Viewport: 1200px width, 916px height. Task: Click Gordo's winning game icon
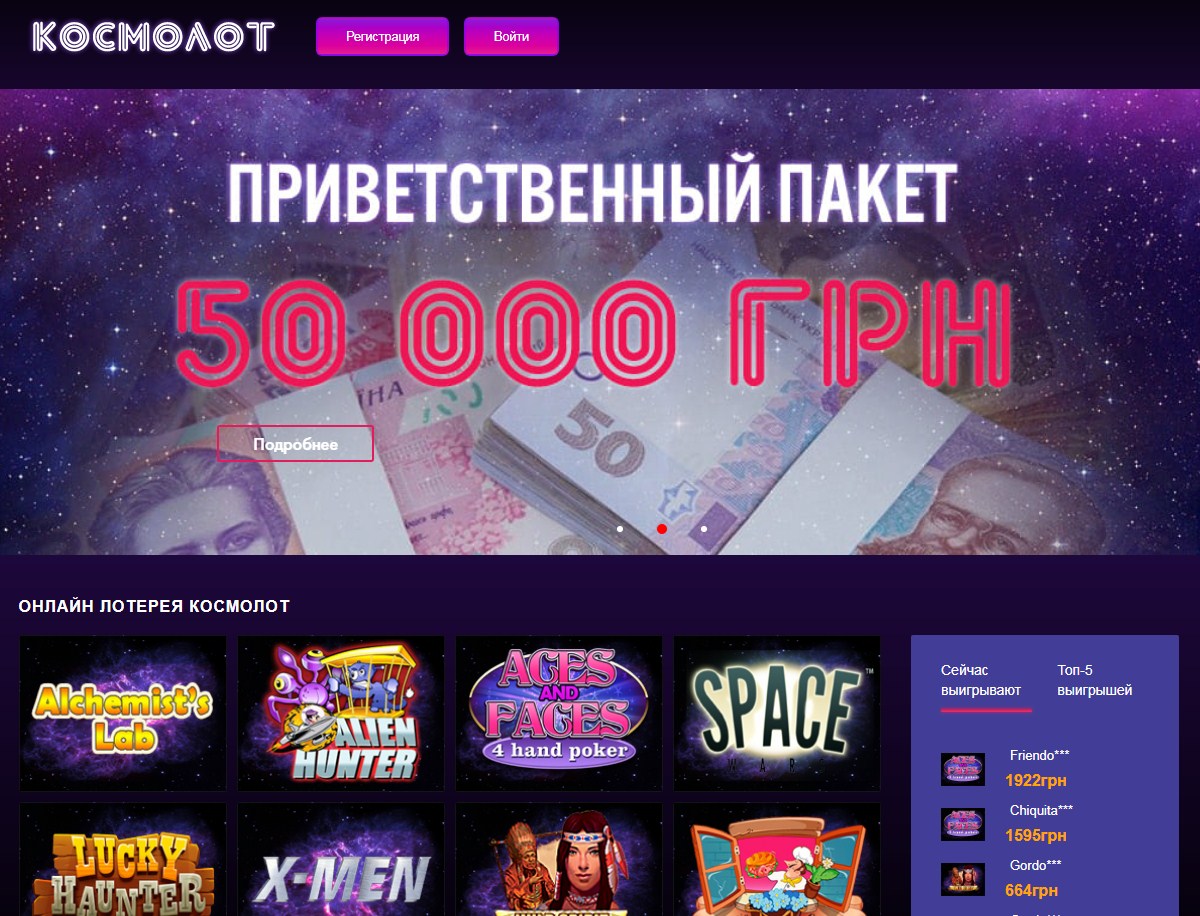(963, 879)
